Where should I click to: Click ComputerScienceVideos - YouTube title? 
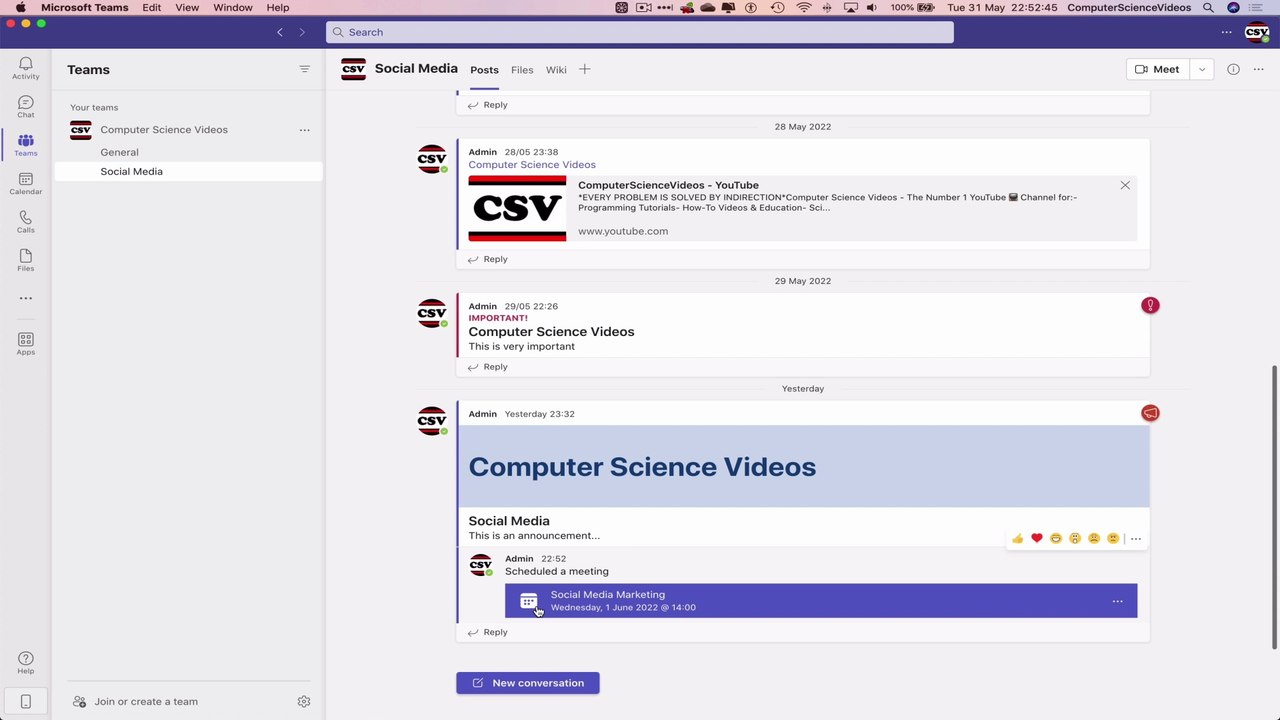668,185
